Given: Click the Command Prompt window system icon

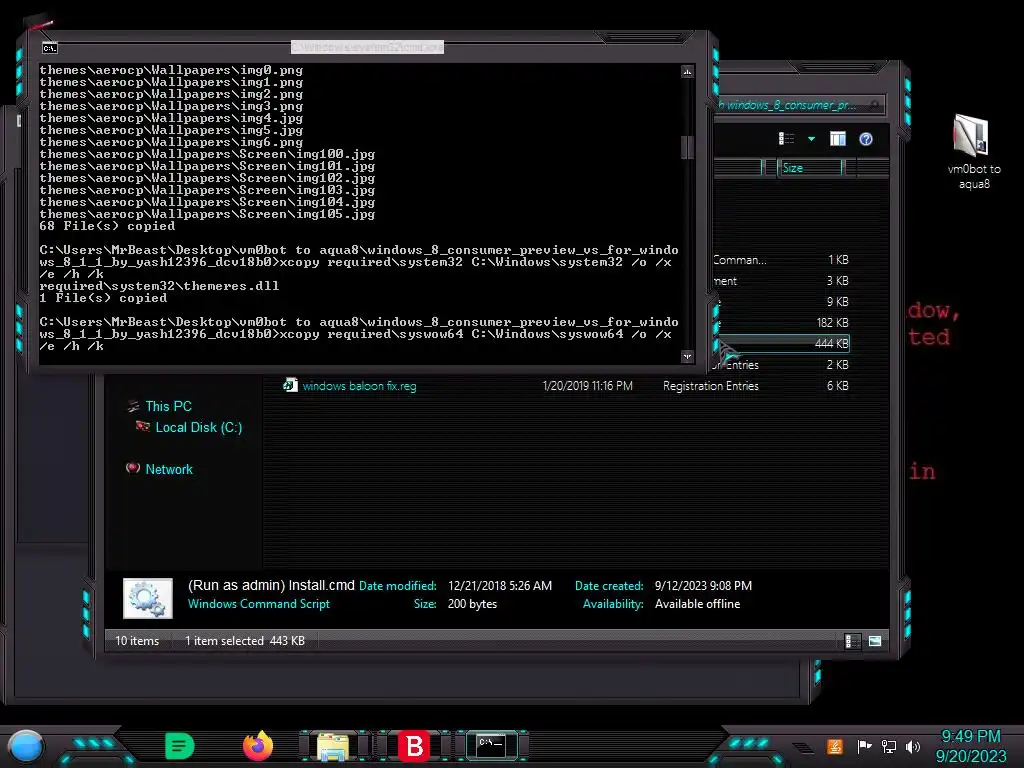Looking at the screenshot, I should [50, 48].
